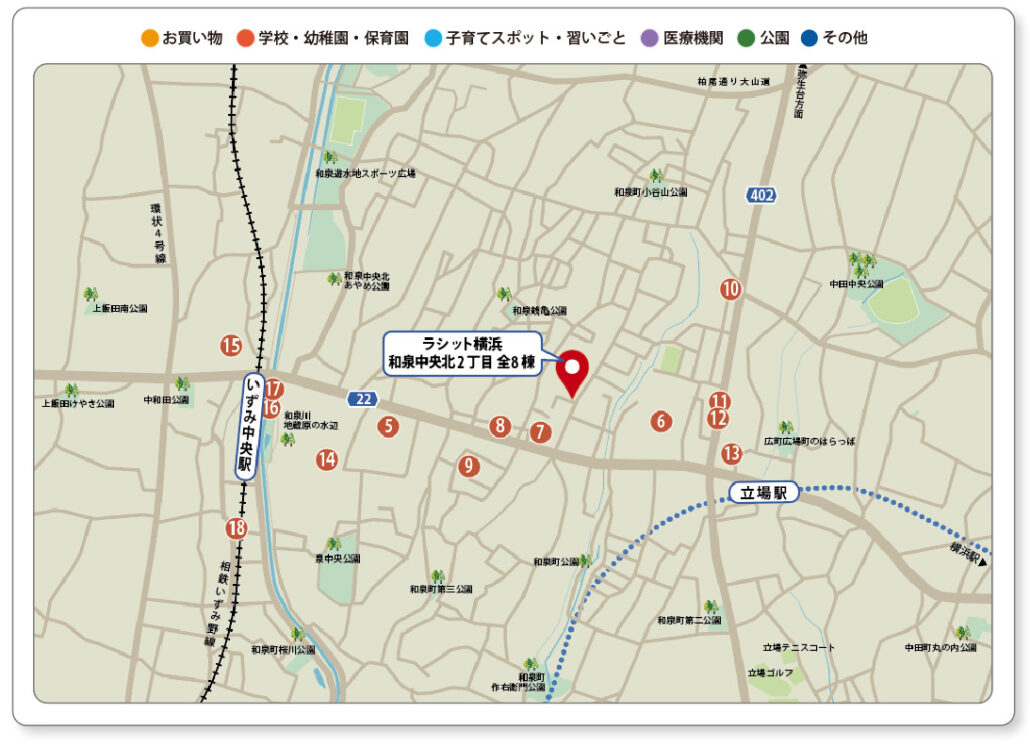Select map marker number 9
The image size is (1030, 746).
coord(468,466)
